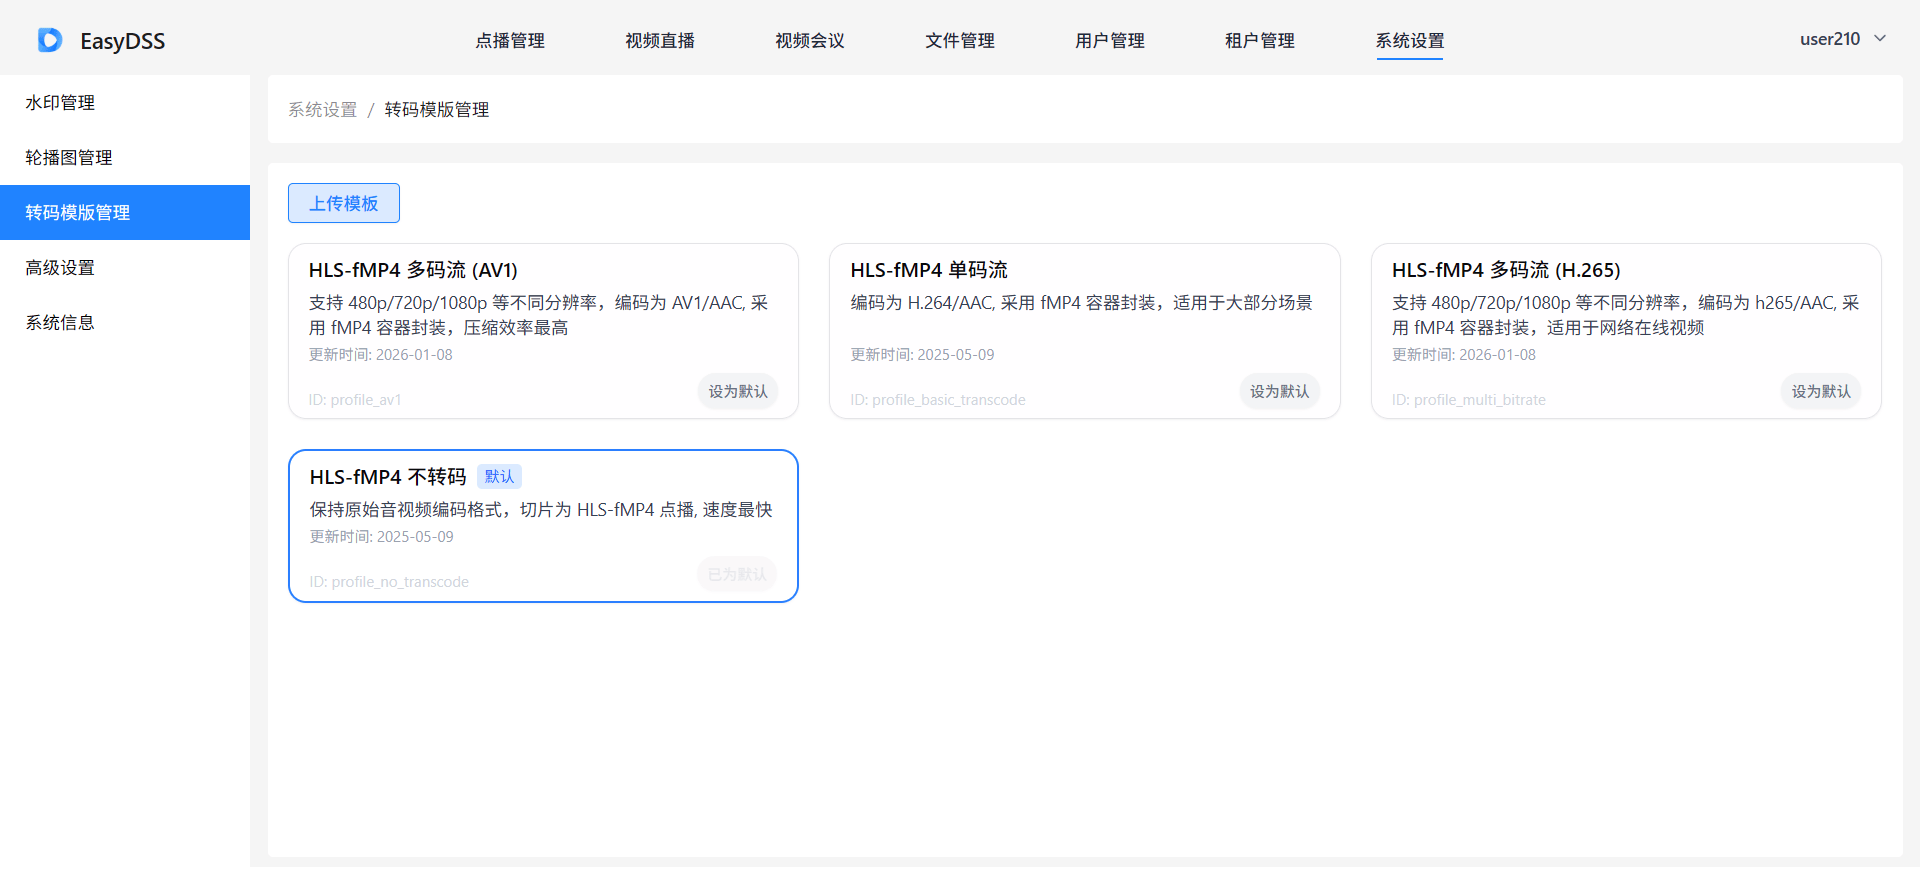This screenshot has width=1920, height=869.
Task: Open 水印管理 in the sidebar
Action: coord(60,103)
